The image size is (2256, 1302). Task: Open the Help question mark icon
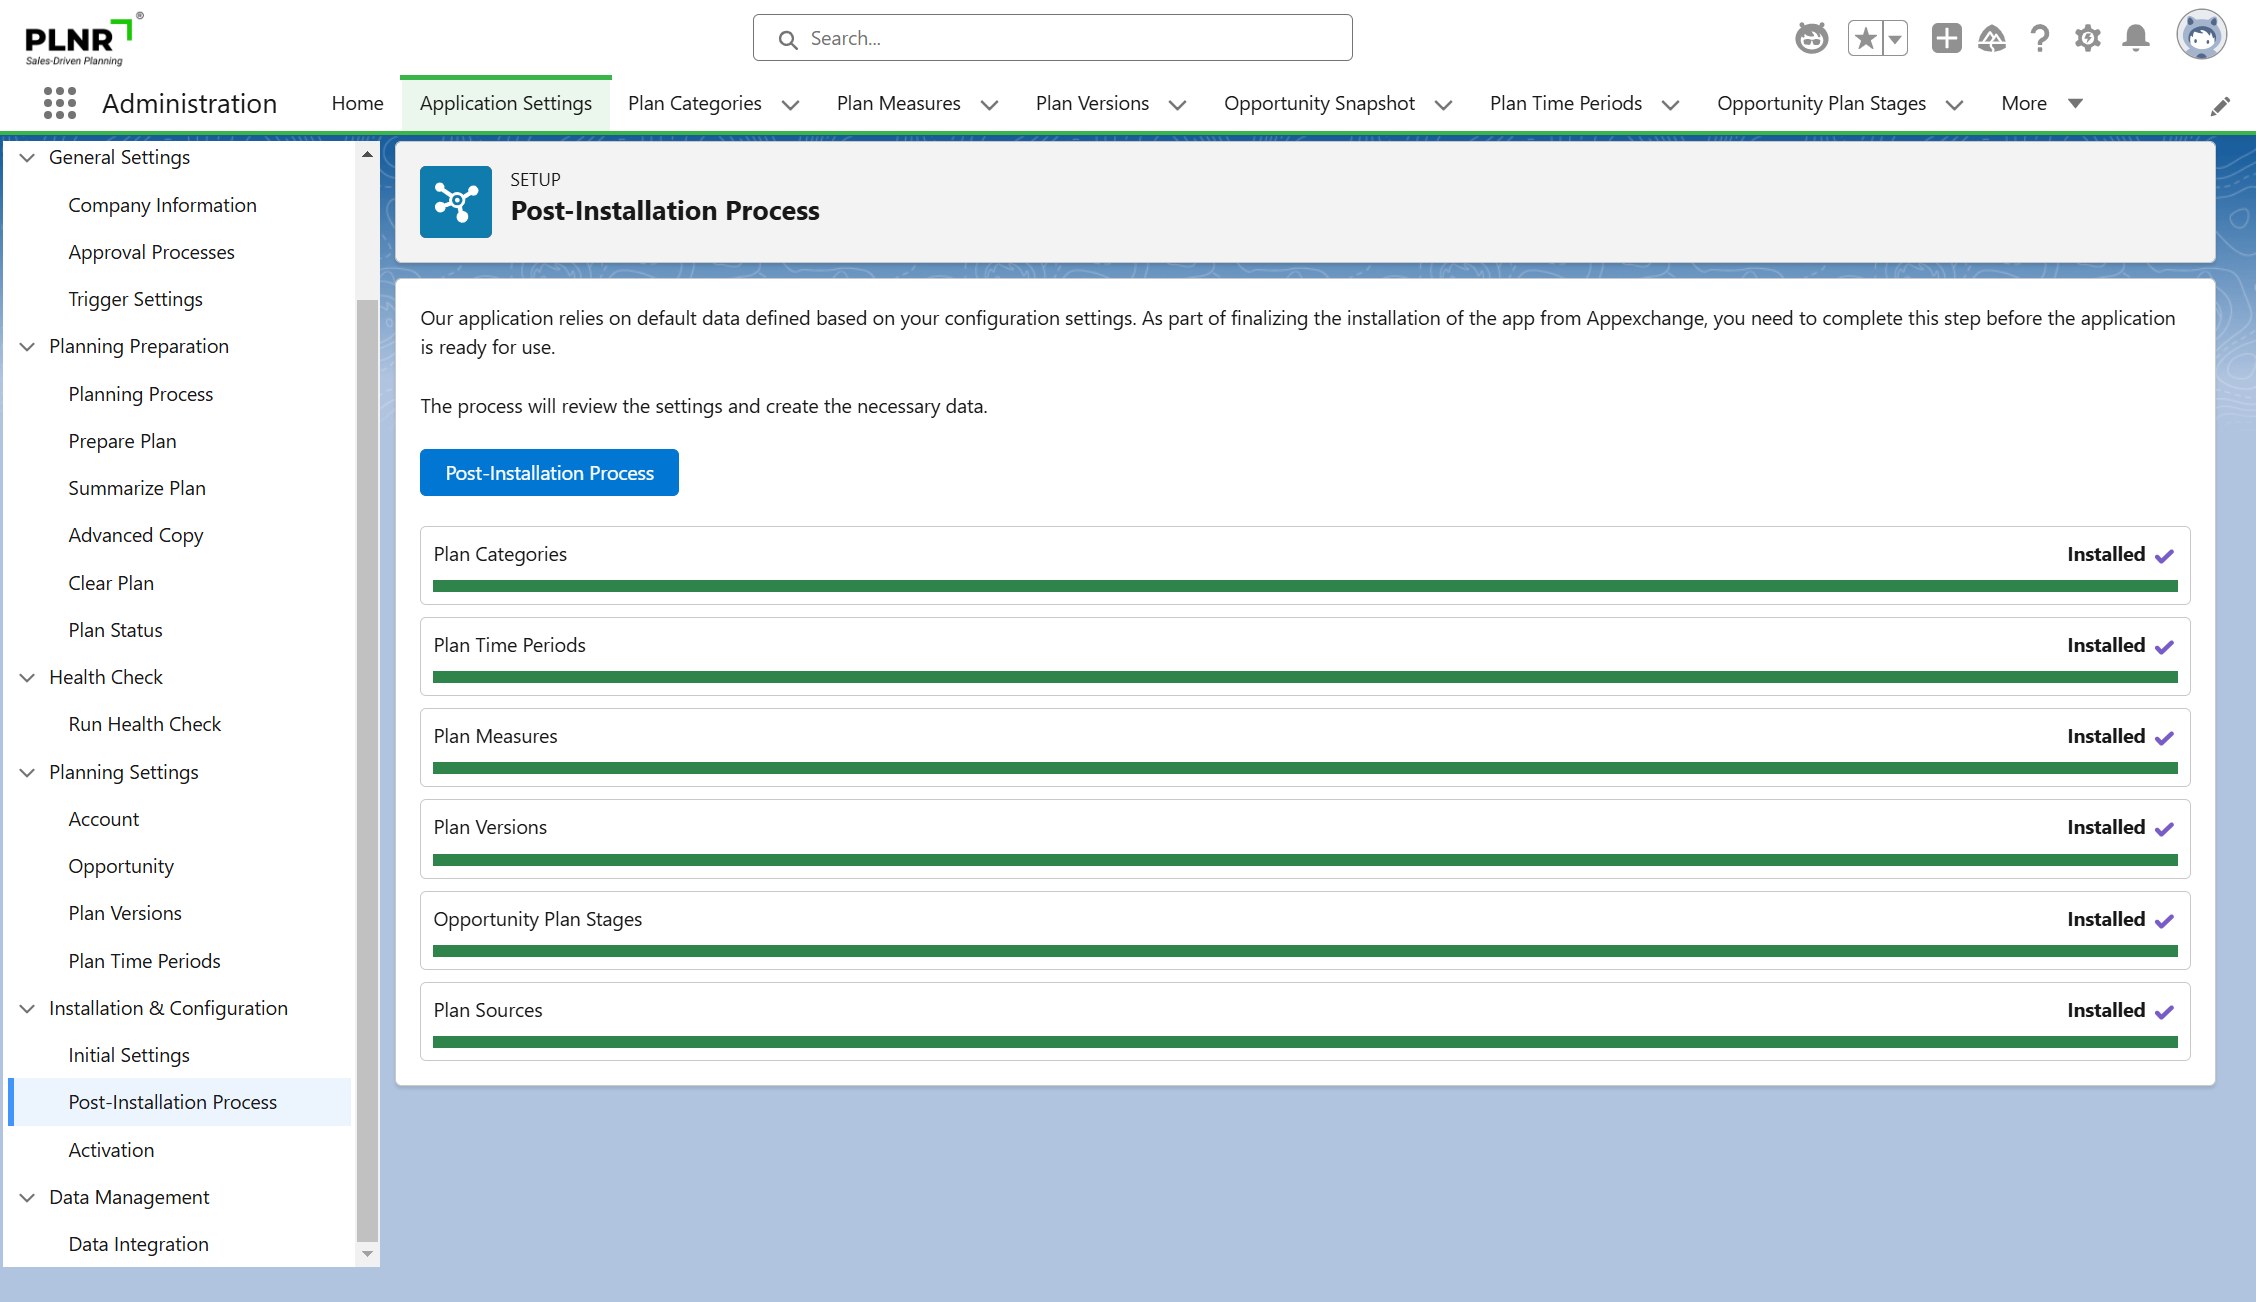pos(2040,39)
